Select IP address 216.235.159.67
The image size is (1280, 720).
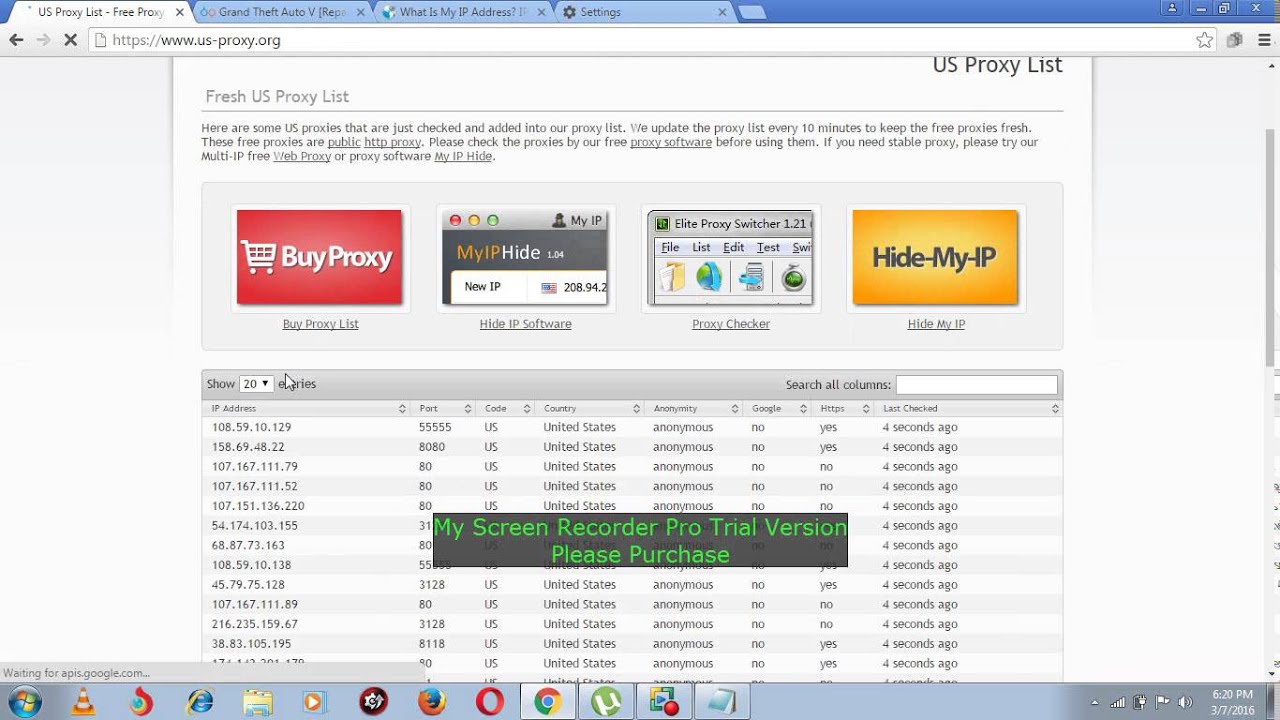pyautogui.click(x=254, y=624)
